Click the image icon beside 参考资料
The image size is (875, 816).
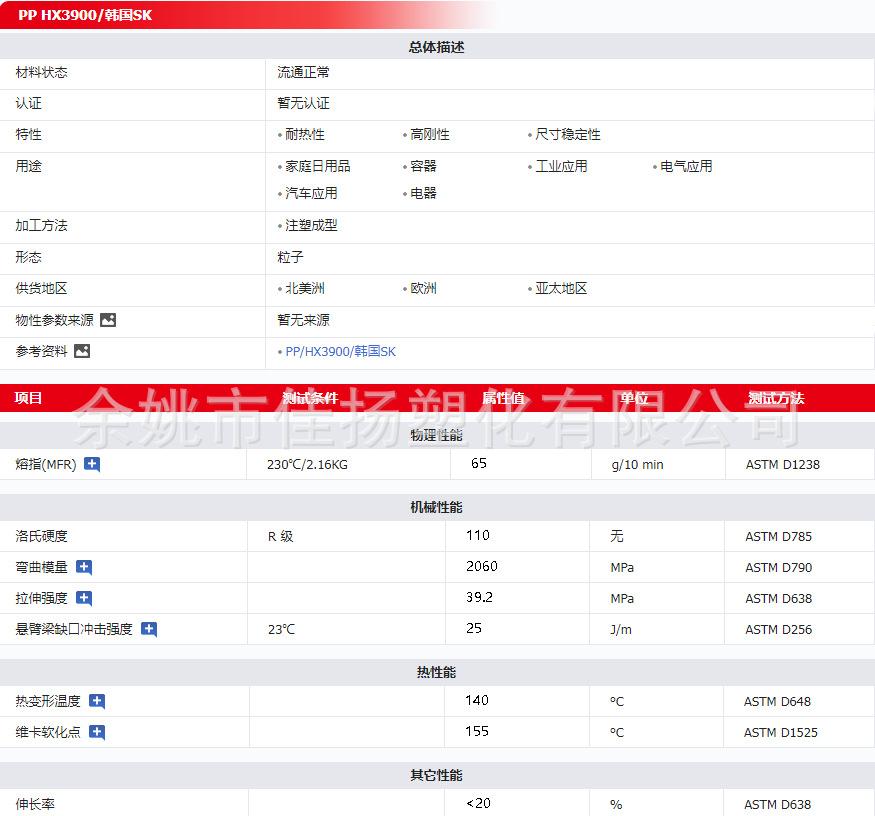tap(82, 351)
